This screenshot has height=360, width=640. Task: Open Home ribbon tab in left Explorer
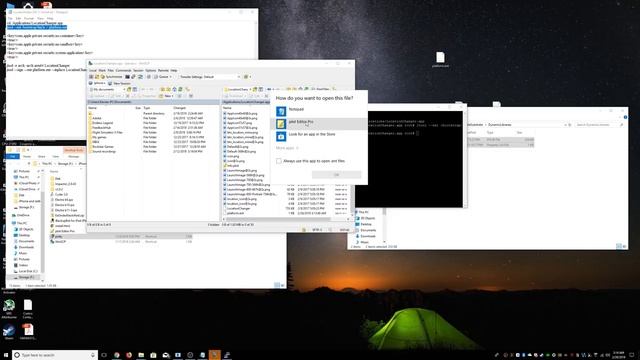pos(27,156)
